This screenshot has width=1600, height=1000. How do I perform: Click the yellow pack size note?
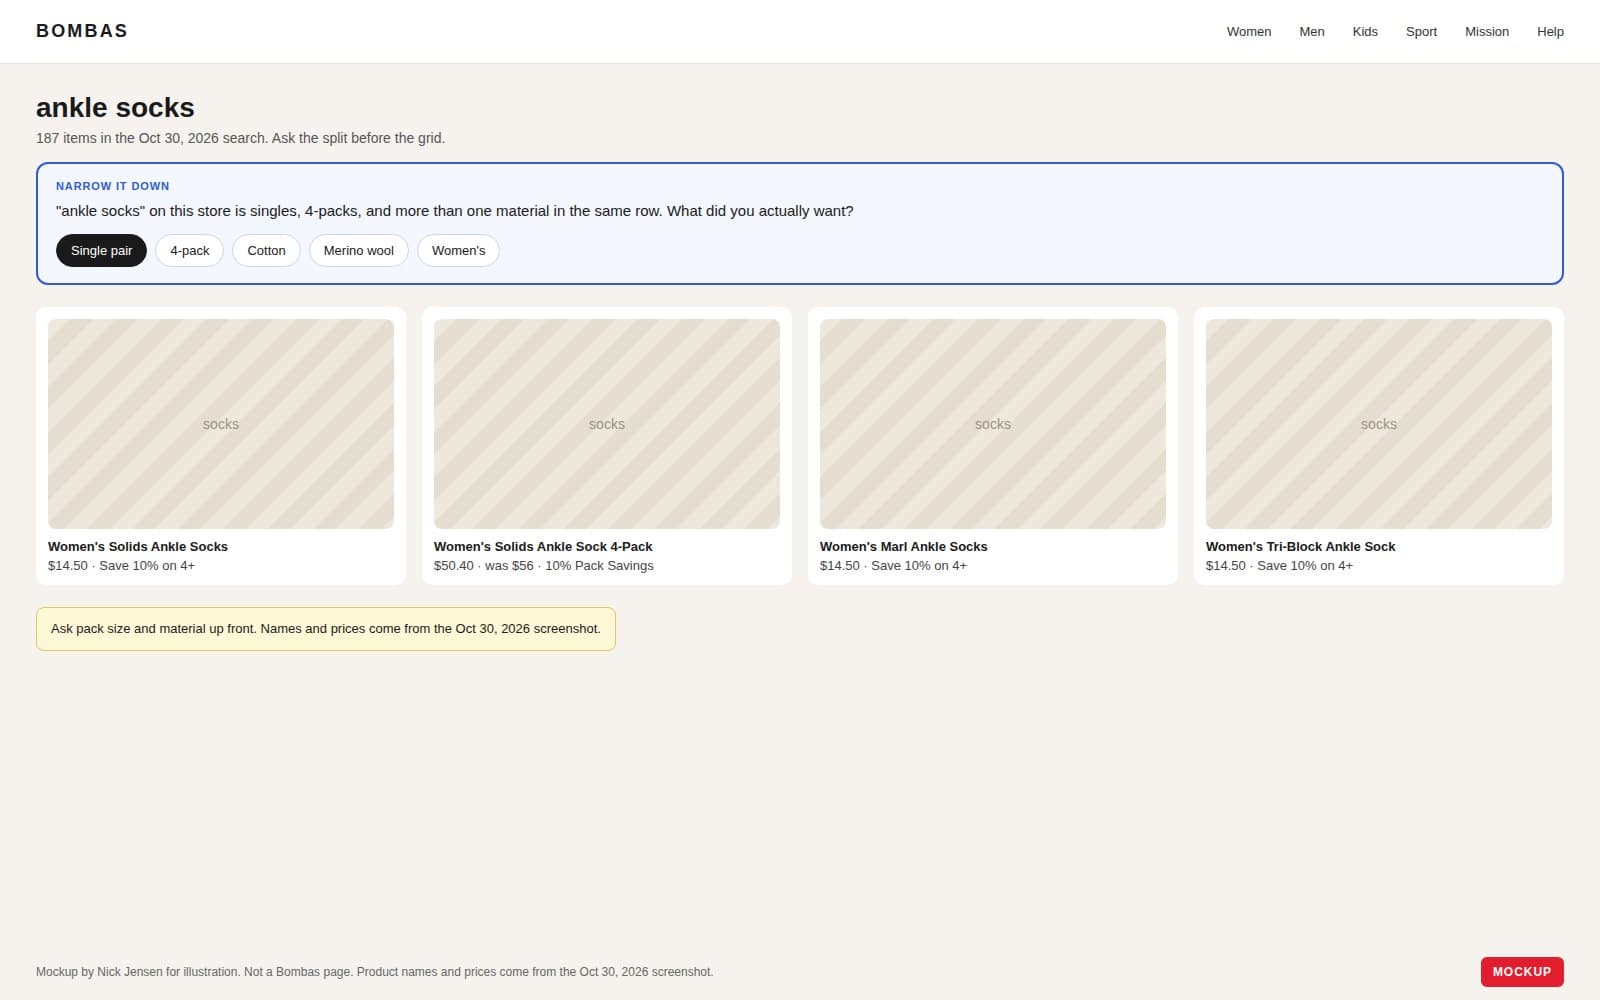coord(326,629)
